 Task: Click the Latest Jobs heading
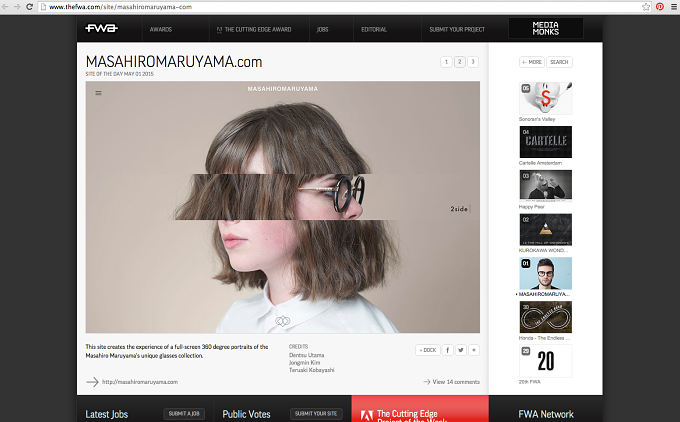click(x=107, y=414)
